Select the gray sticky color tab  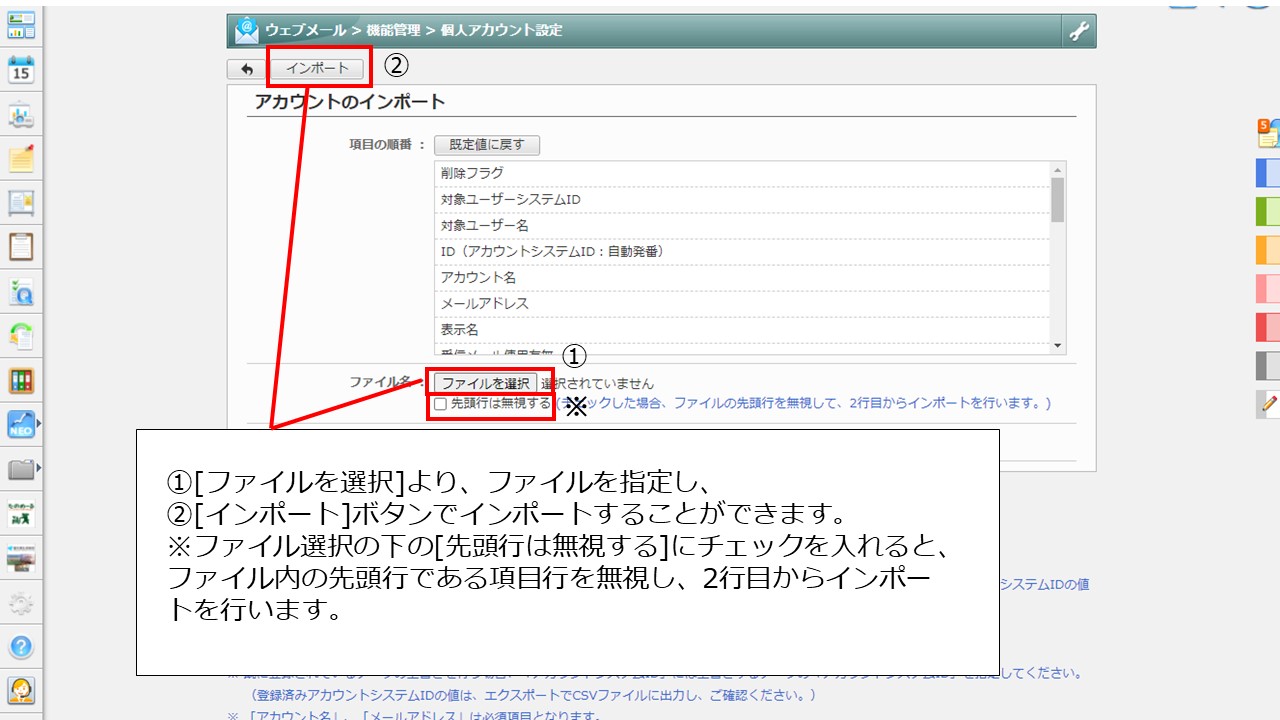[1268, 366]
